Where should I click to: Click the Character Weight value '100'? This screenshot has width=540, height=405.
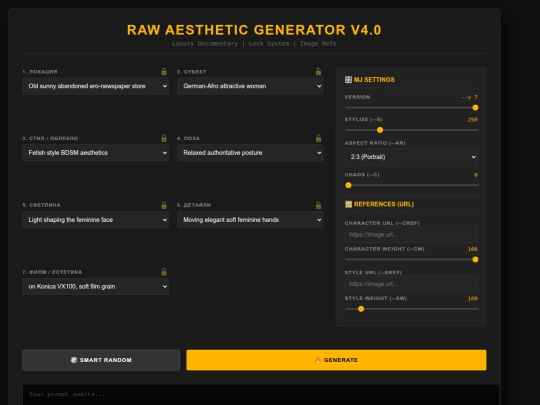472,249
